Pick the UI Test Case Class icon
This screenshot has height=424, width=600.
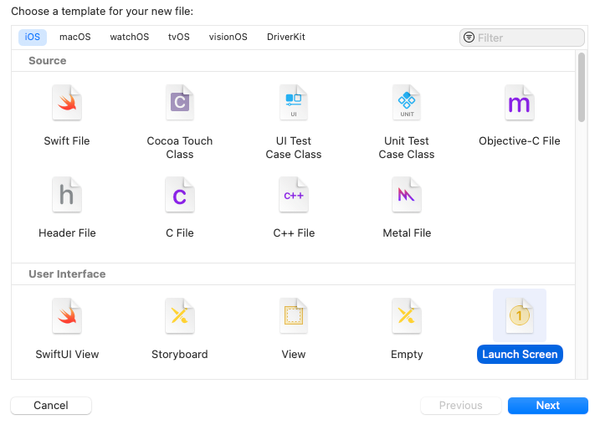click(293, 104)
